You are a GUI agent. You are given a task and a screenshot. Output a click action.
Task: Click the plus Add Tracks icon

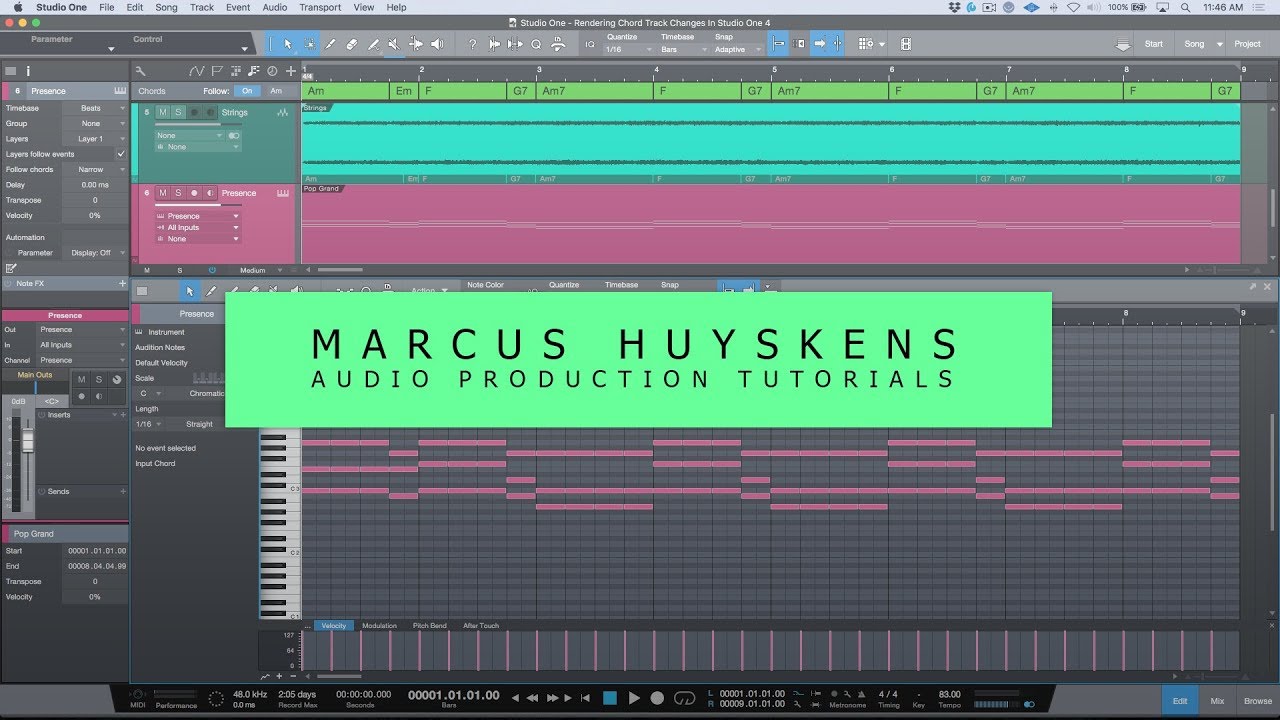click(291, 71)
